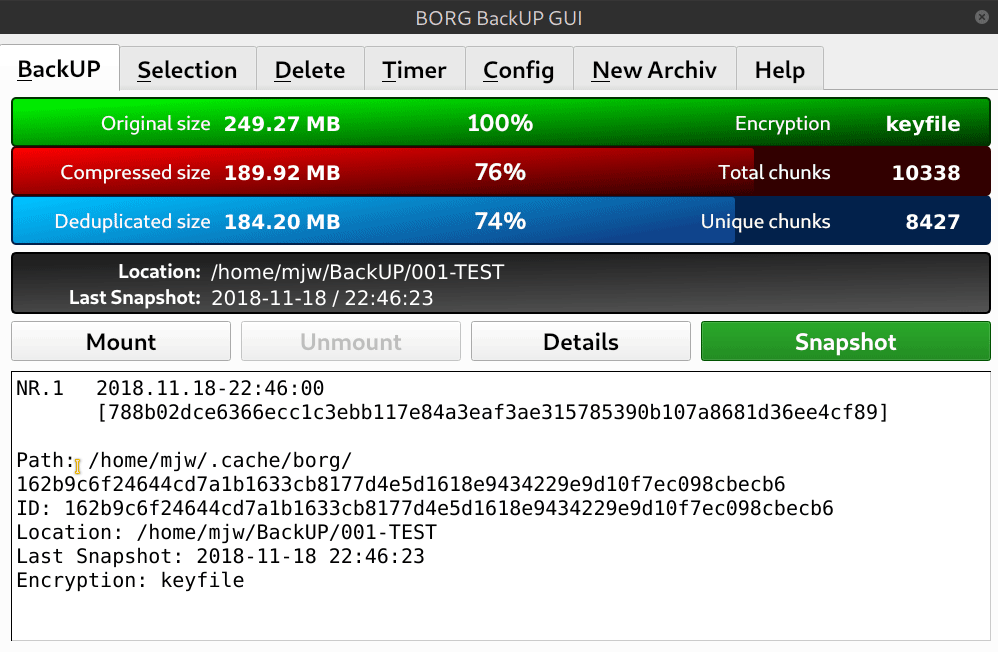Open the Timer tab
Image resolution: width=998 pixels, height=652 pixels.
tap(414, 69)
